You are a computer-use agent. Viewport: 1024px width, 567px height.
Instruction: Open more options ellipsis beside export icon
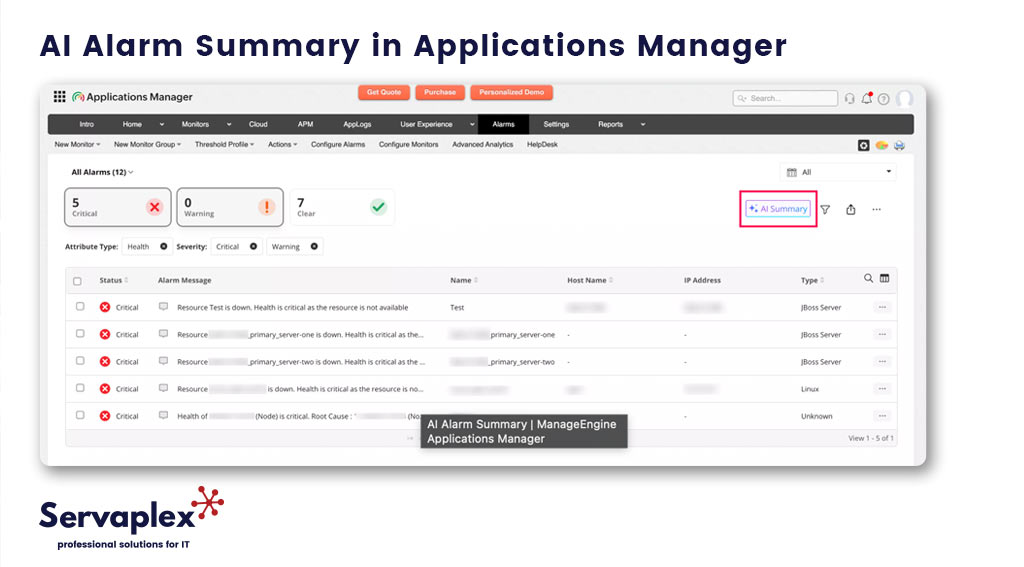point(876,210)
